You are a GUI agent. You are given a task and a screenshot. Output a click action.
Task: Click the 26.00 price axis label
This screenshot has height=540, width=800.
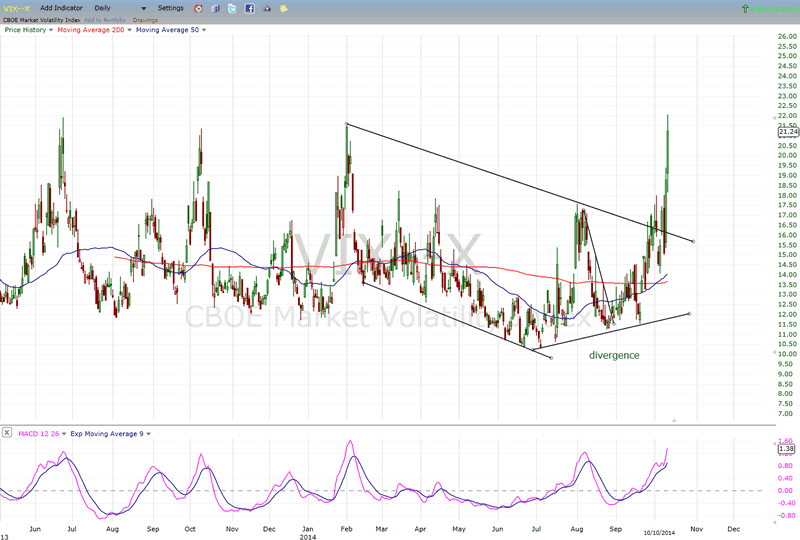[x=787, y=36]
